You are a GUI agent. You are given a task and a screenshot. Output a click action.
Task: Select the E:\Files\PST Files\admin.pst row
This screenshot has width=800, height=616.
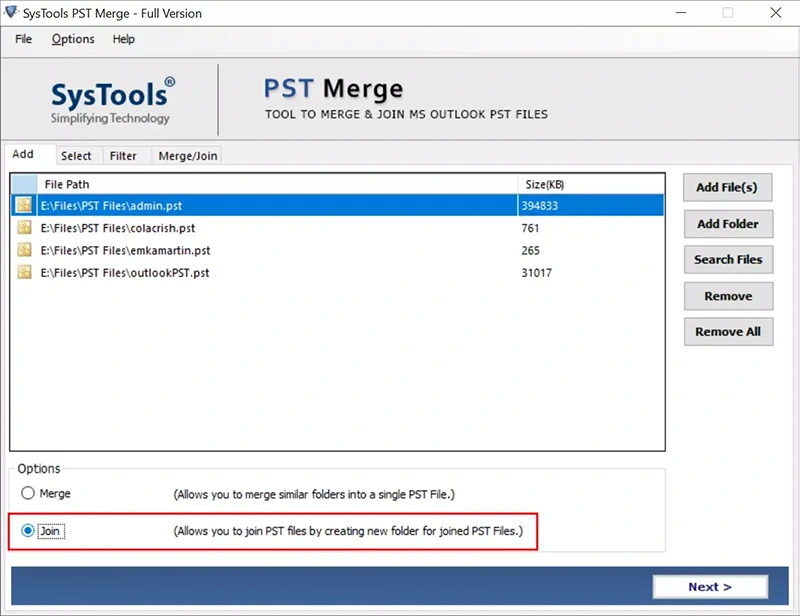pyautogui.click(x=337, y=205)
